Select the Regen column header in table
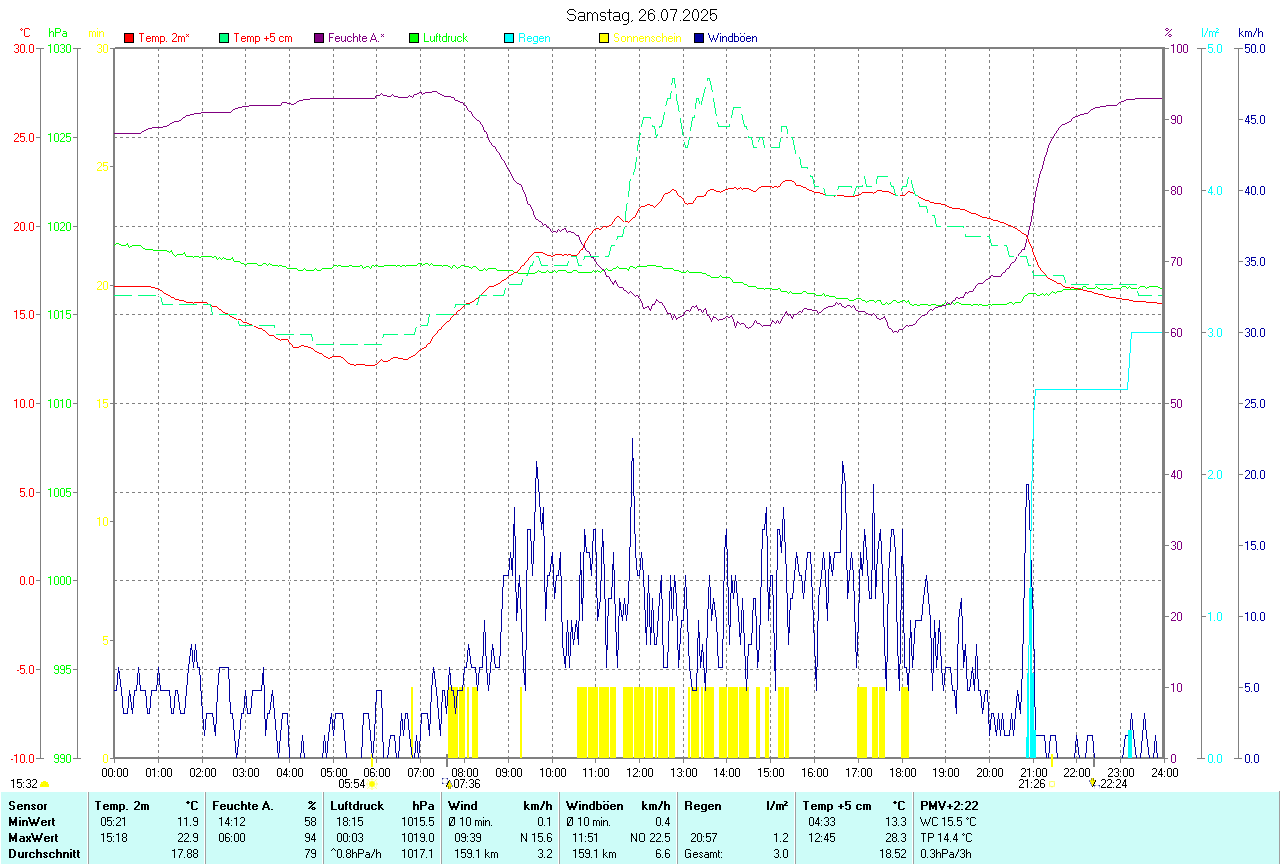Image resolution: width=1280 pixels, height=864 pixels. (701, 806)
